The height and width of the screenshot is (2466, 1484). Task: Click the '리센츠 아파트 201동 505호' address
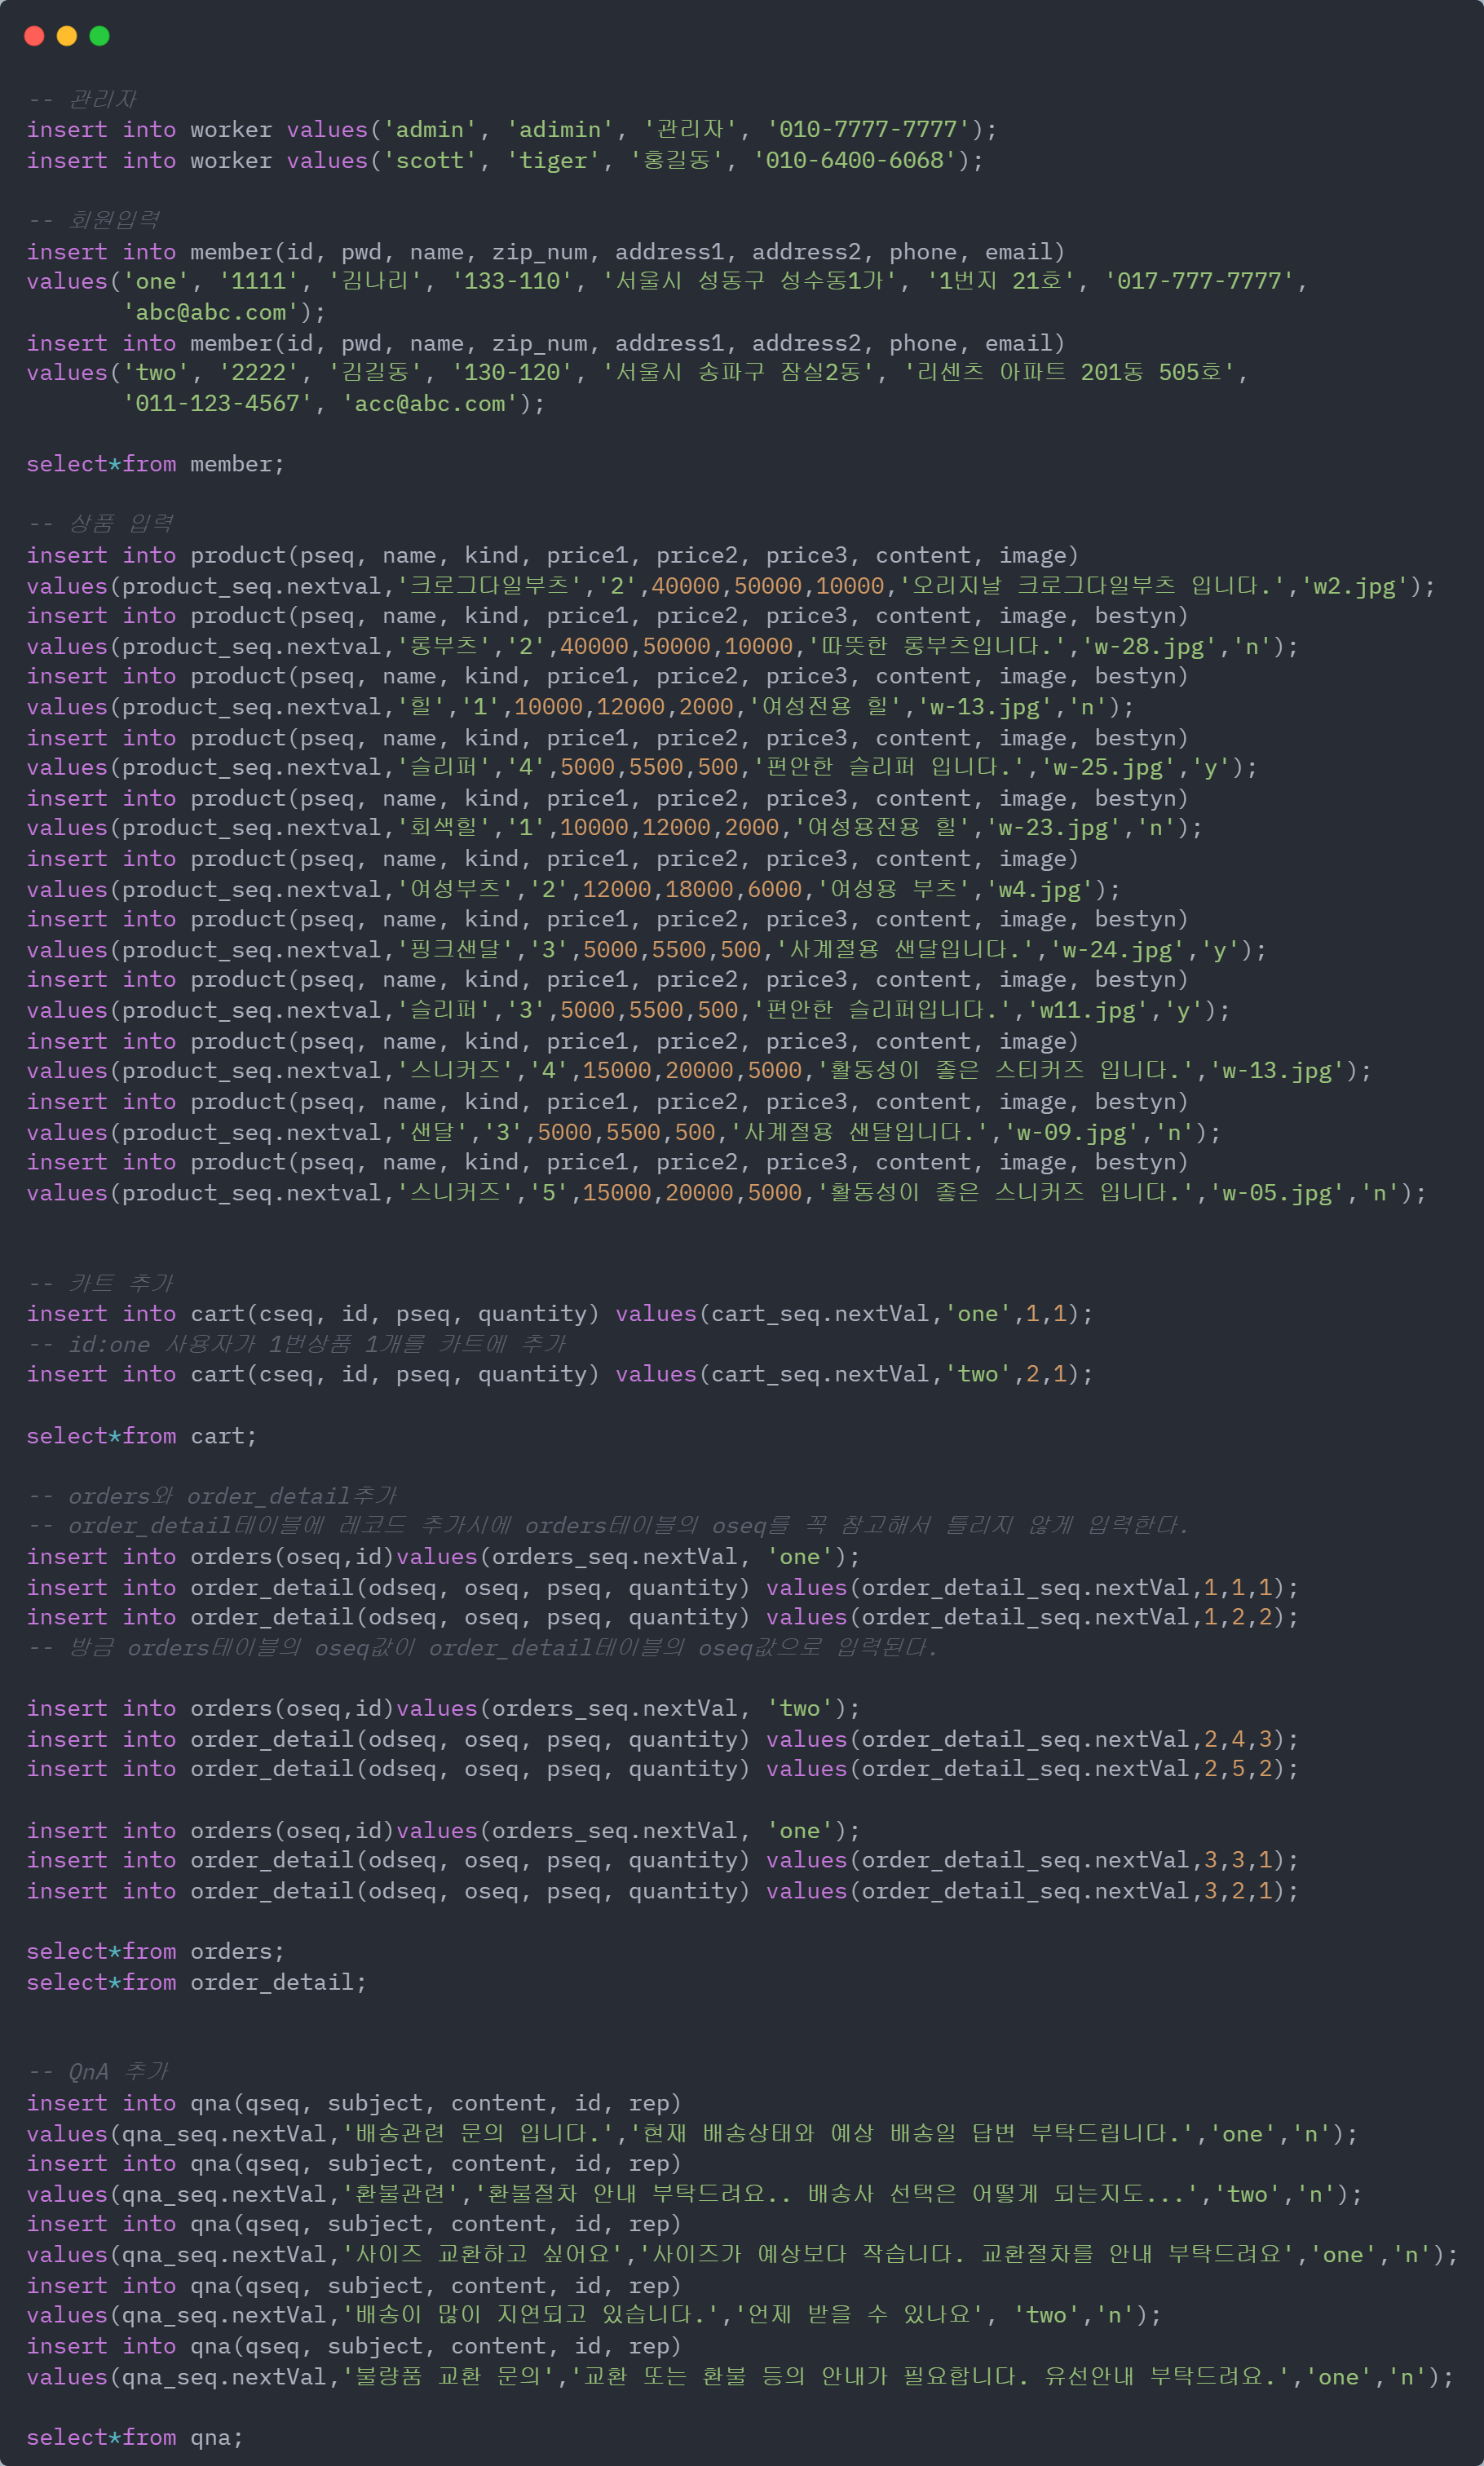(x=1070, y=372)
